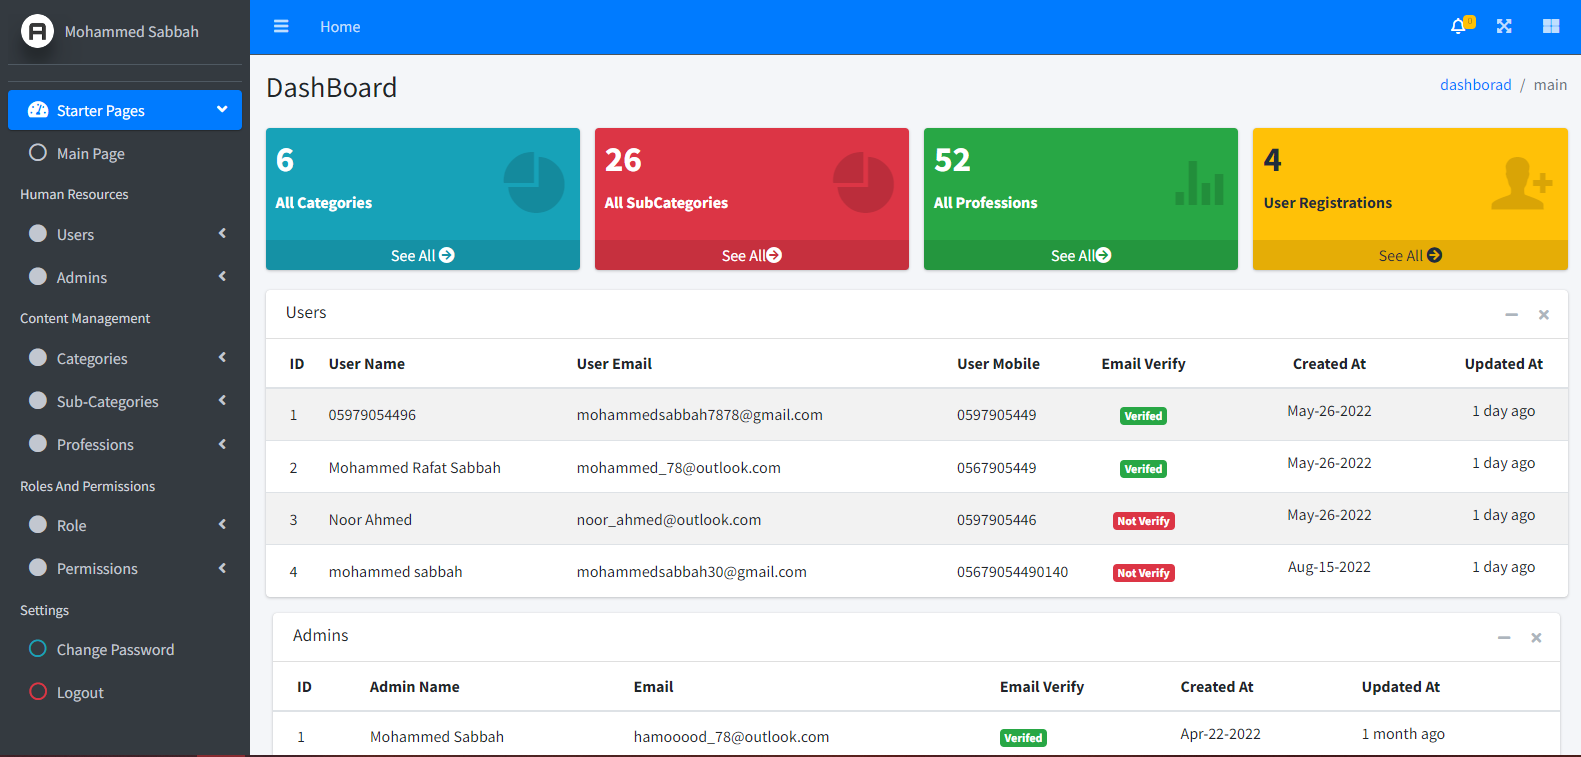Close the Users panel with X button
Screen dimensions: 1581x757
(x=1544, y=315)
